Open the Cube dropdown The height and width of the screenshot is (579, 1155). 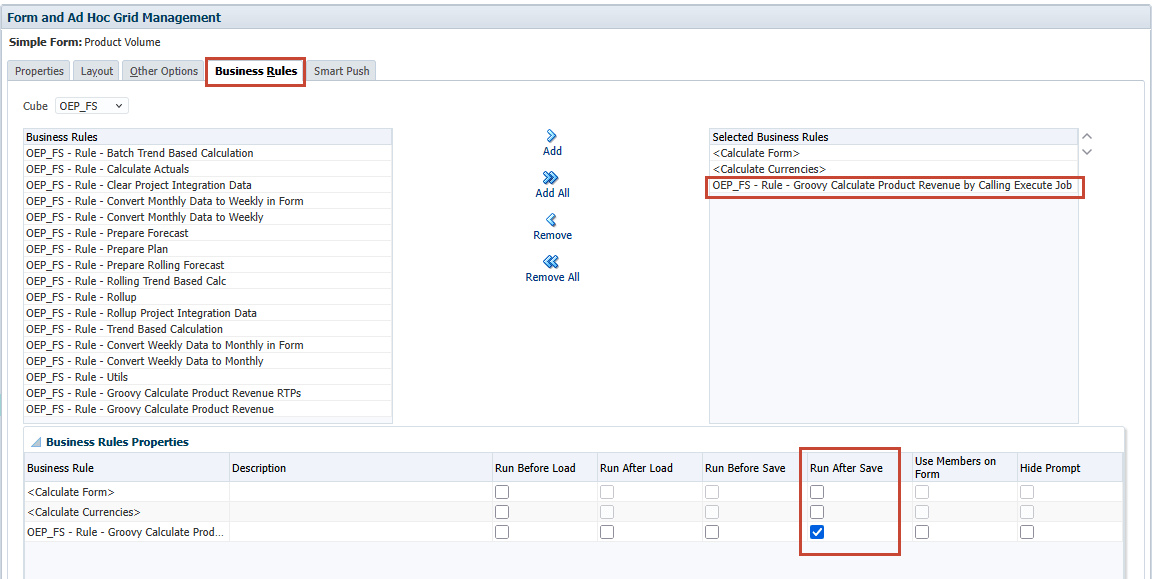click(x=117, y=105)
